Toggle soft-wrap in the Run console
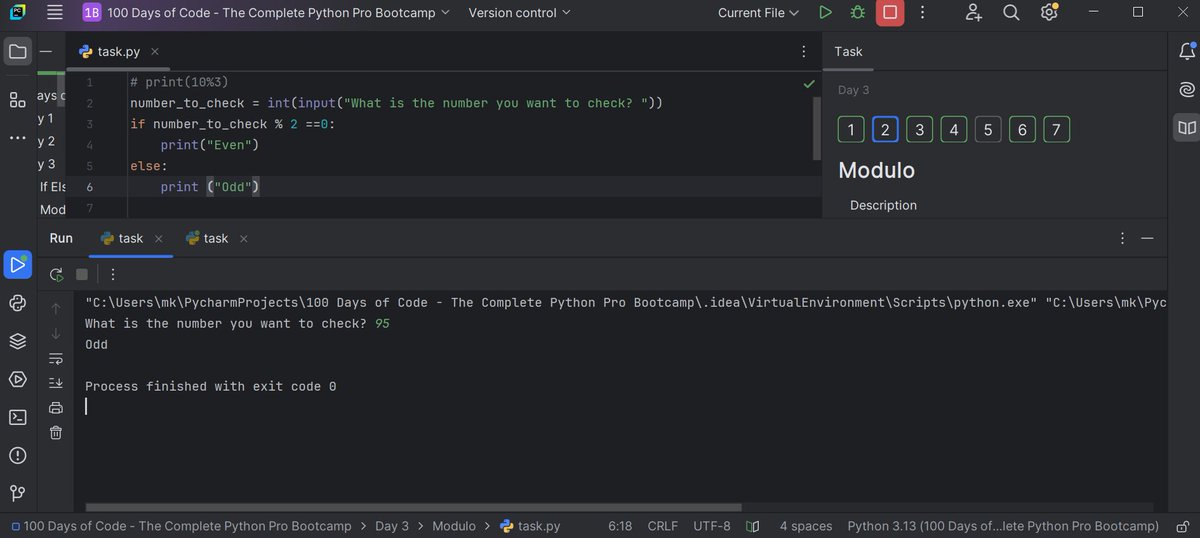1200x538 pixels. tap(56, 358)
